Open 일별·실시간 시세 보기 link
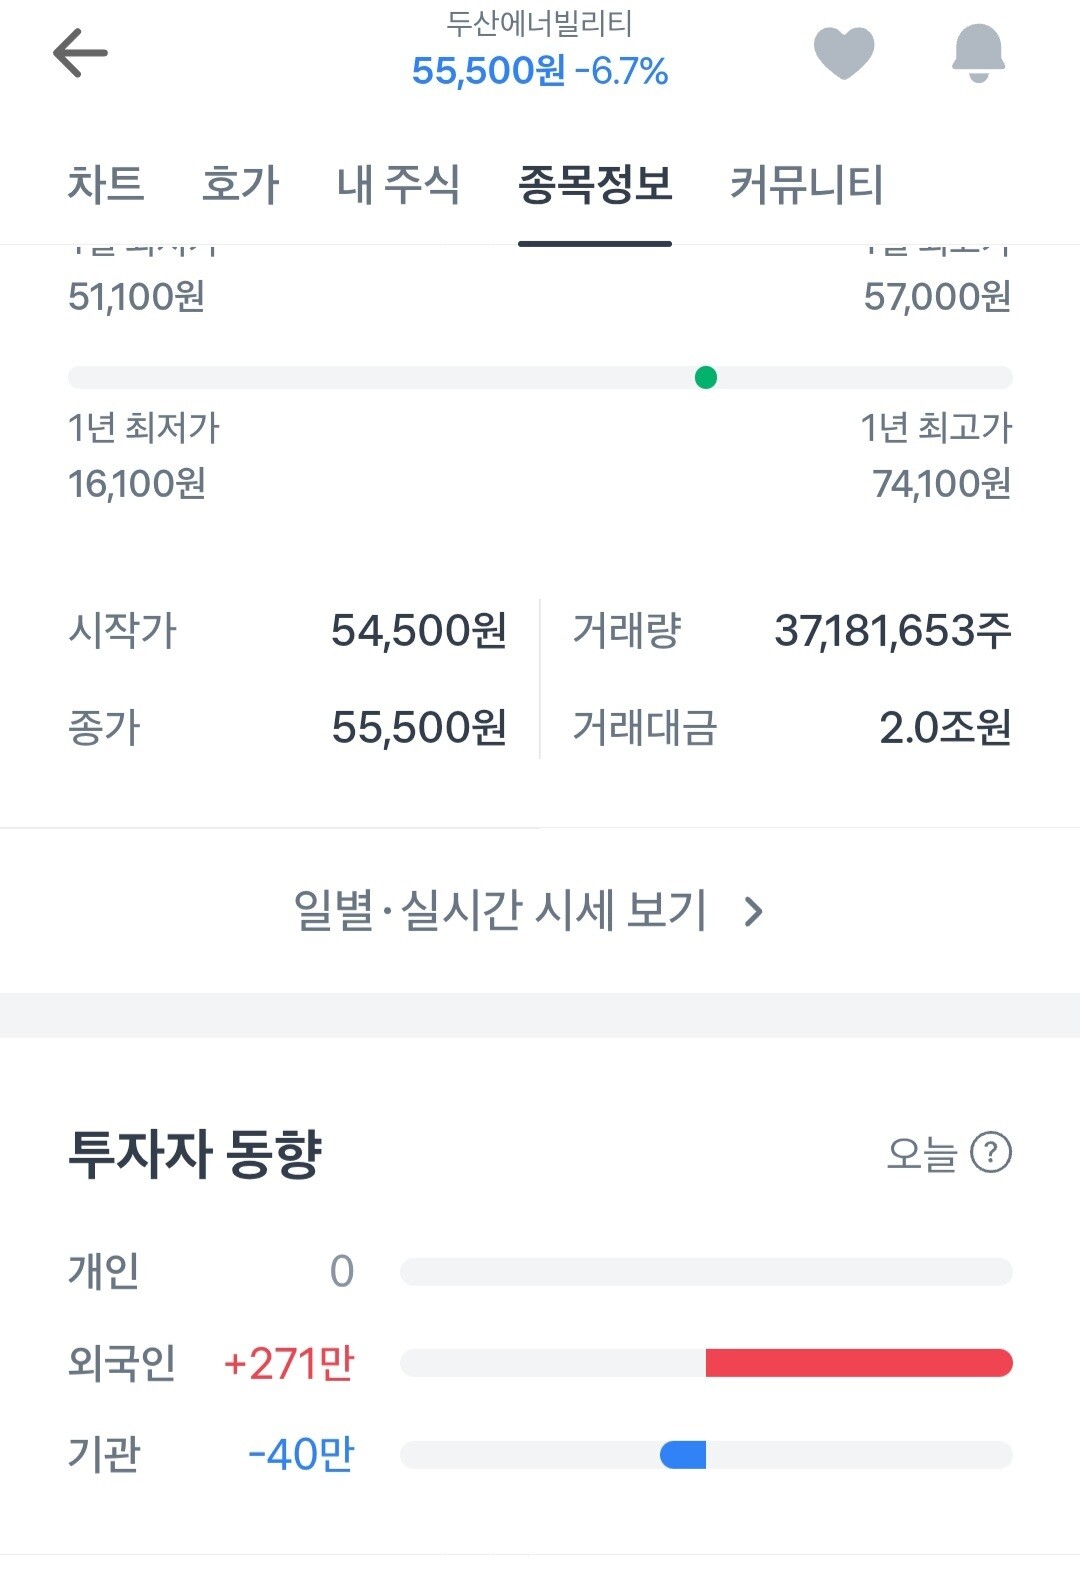Image resolution: width=1080 pixels, height=1573 pixels. tap(500, 911)
